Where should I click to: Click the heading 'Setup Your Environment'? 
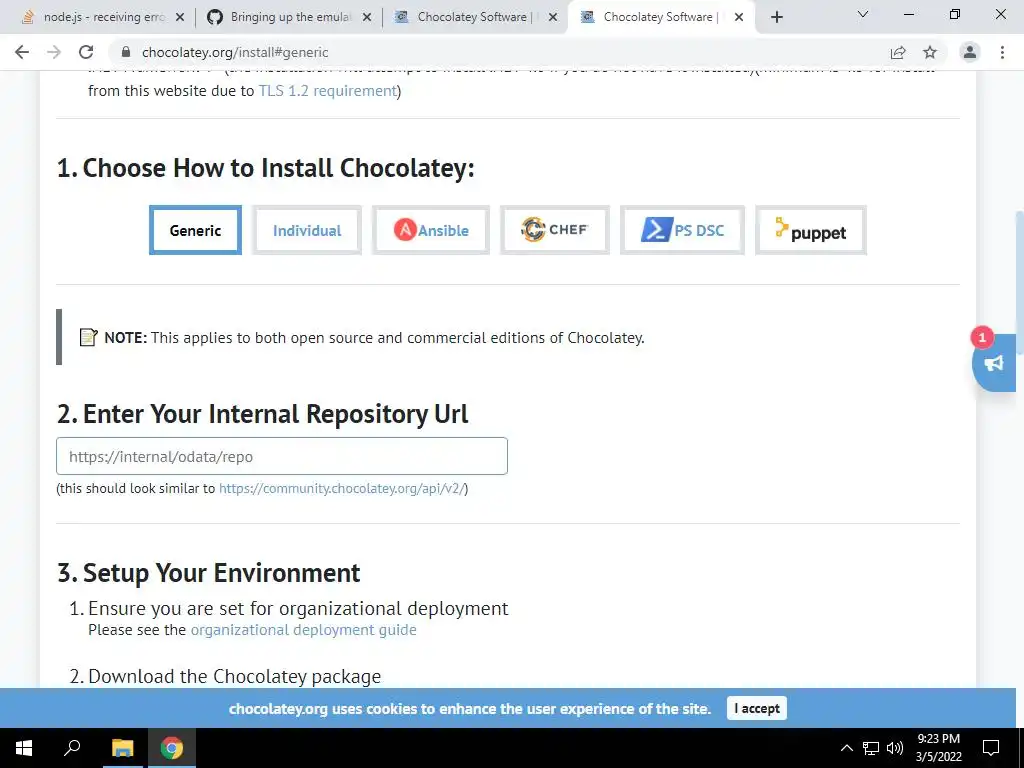pos(221,573)
